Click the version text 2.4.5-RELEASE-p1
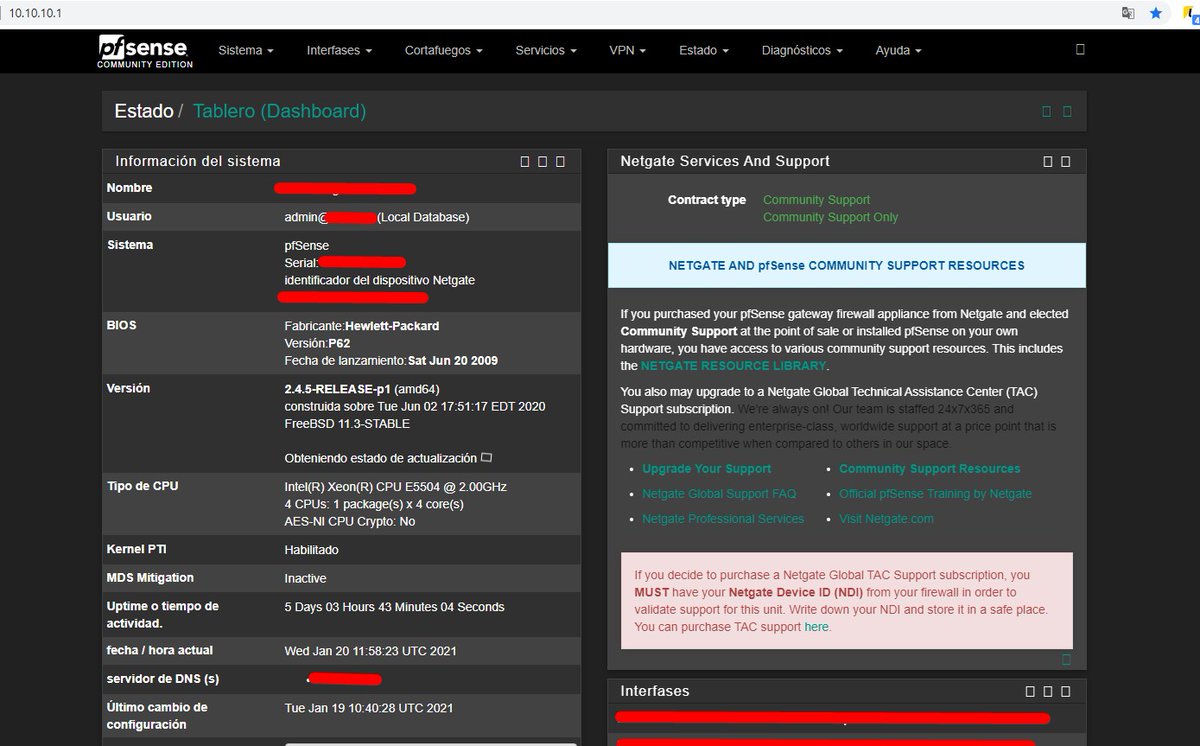 336,388
